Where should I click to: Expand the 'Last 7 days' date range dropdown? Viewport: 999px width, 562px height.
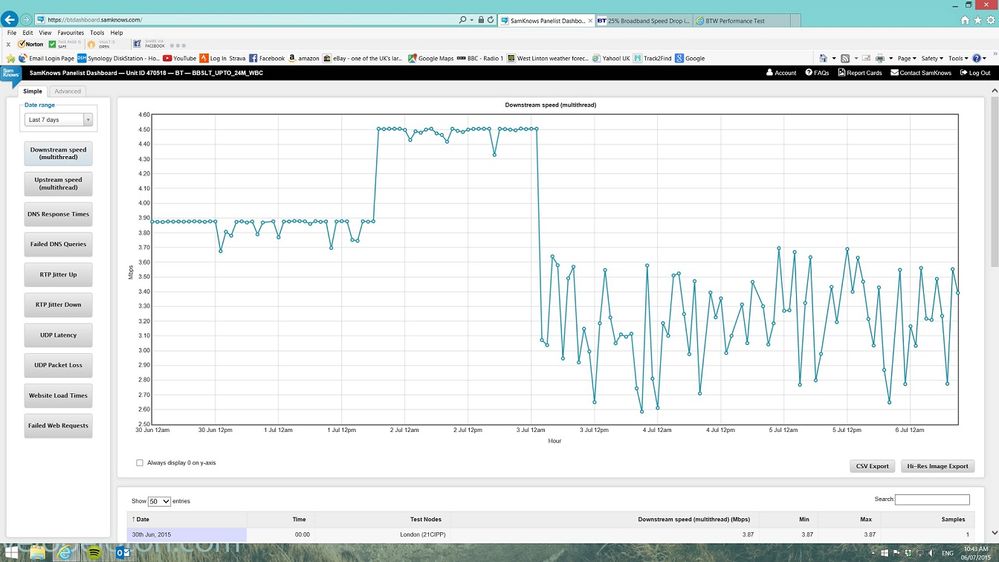(x=59, y=119)
